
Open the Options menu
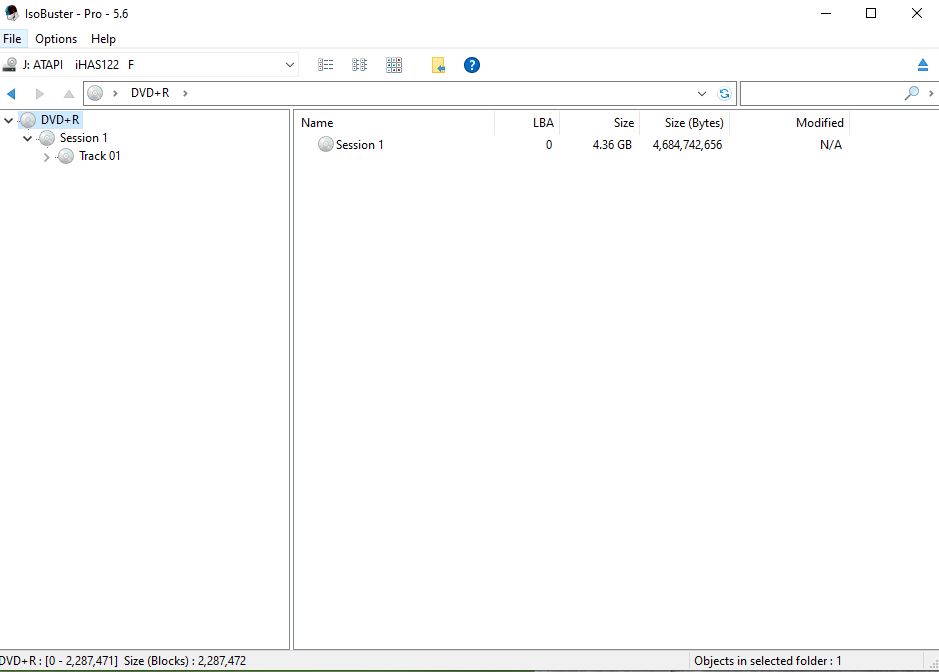pyautogui.click(x=56, y=39)
